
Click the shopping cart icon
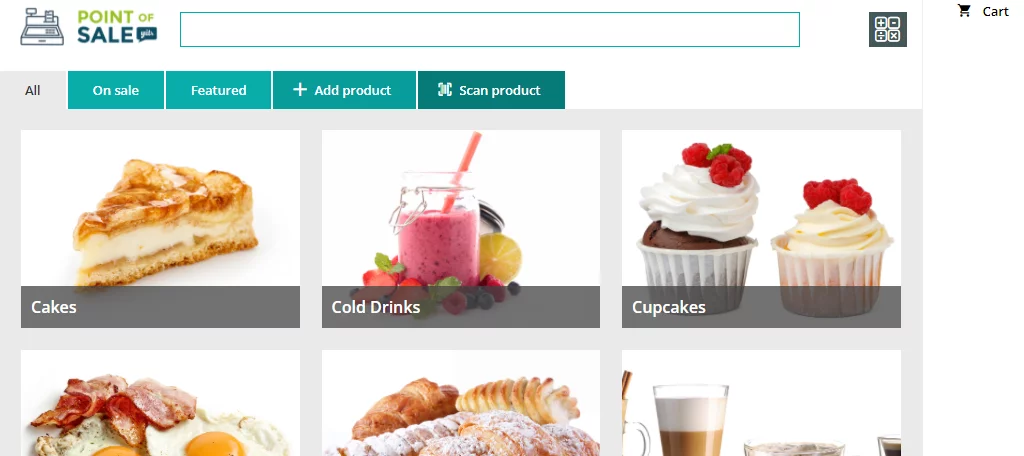coord(964,10)
